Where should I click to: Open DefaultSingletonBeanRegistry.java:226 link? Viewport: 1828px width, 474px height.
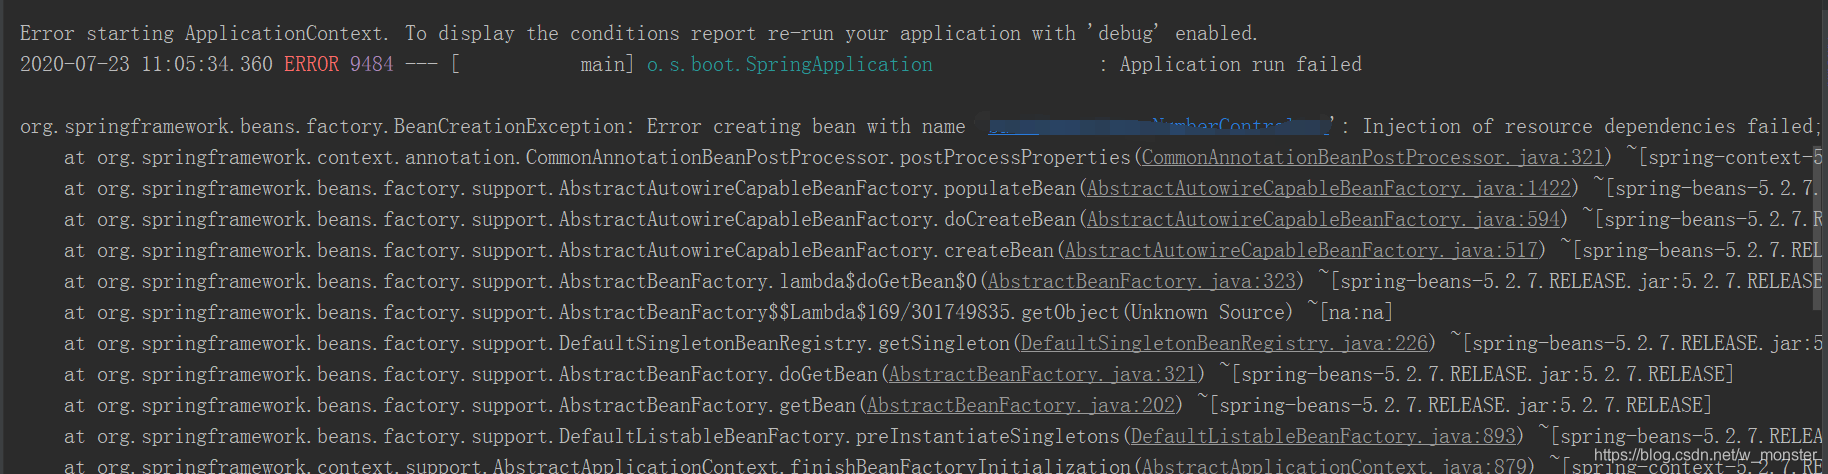tap(1224, 343)
